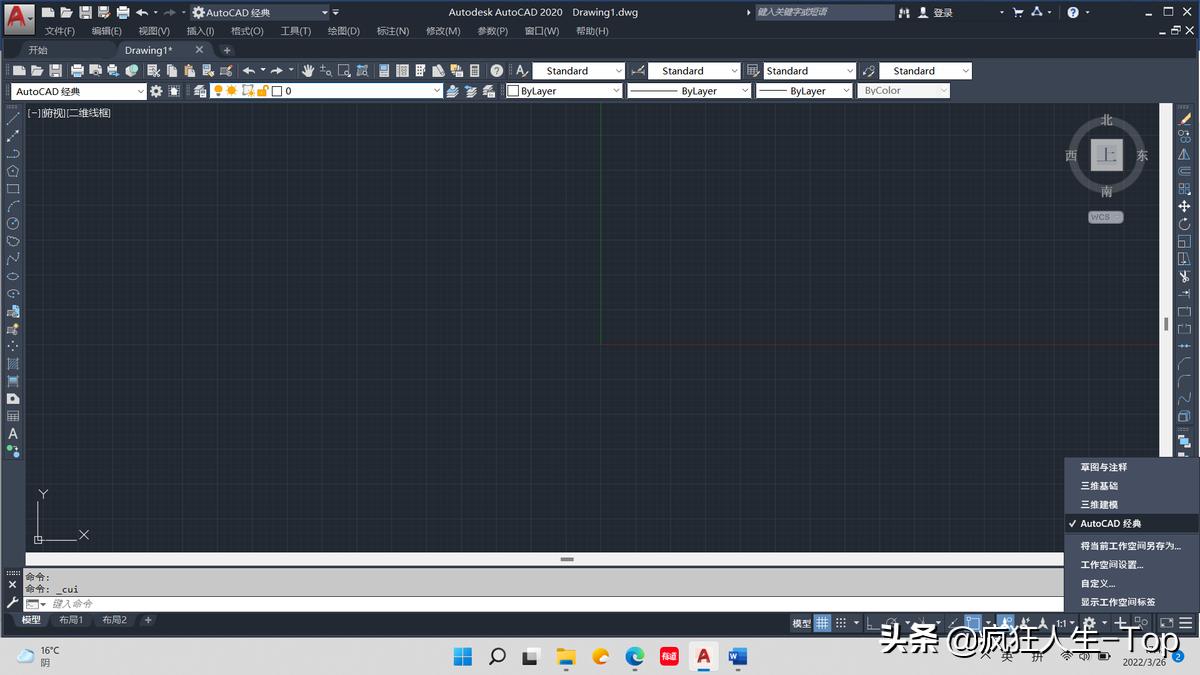Select the Line draw tool
Image resolution: width=1200 pixels, height=675 pixels.
(x=13, y=118)
